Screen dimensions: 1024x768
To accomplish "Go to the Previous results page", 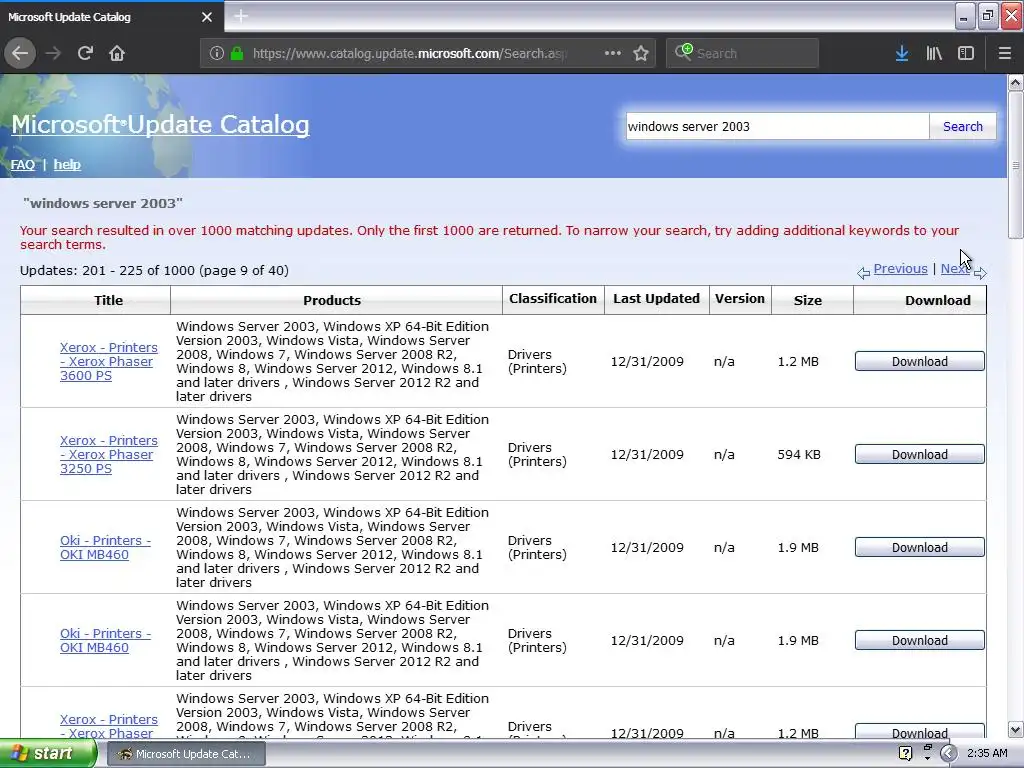I will (x=900, y=268).
